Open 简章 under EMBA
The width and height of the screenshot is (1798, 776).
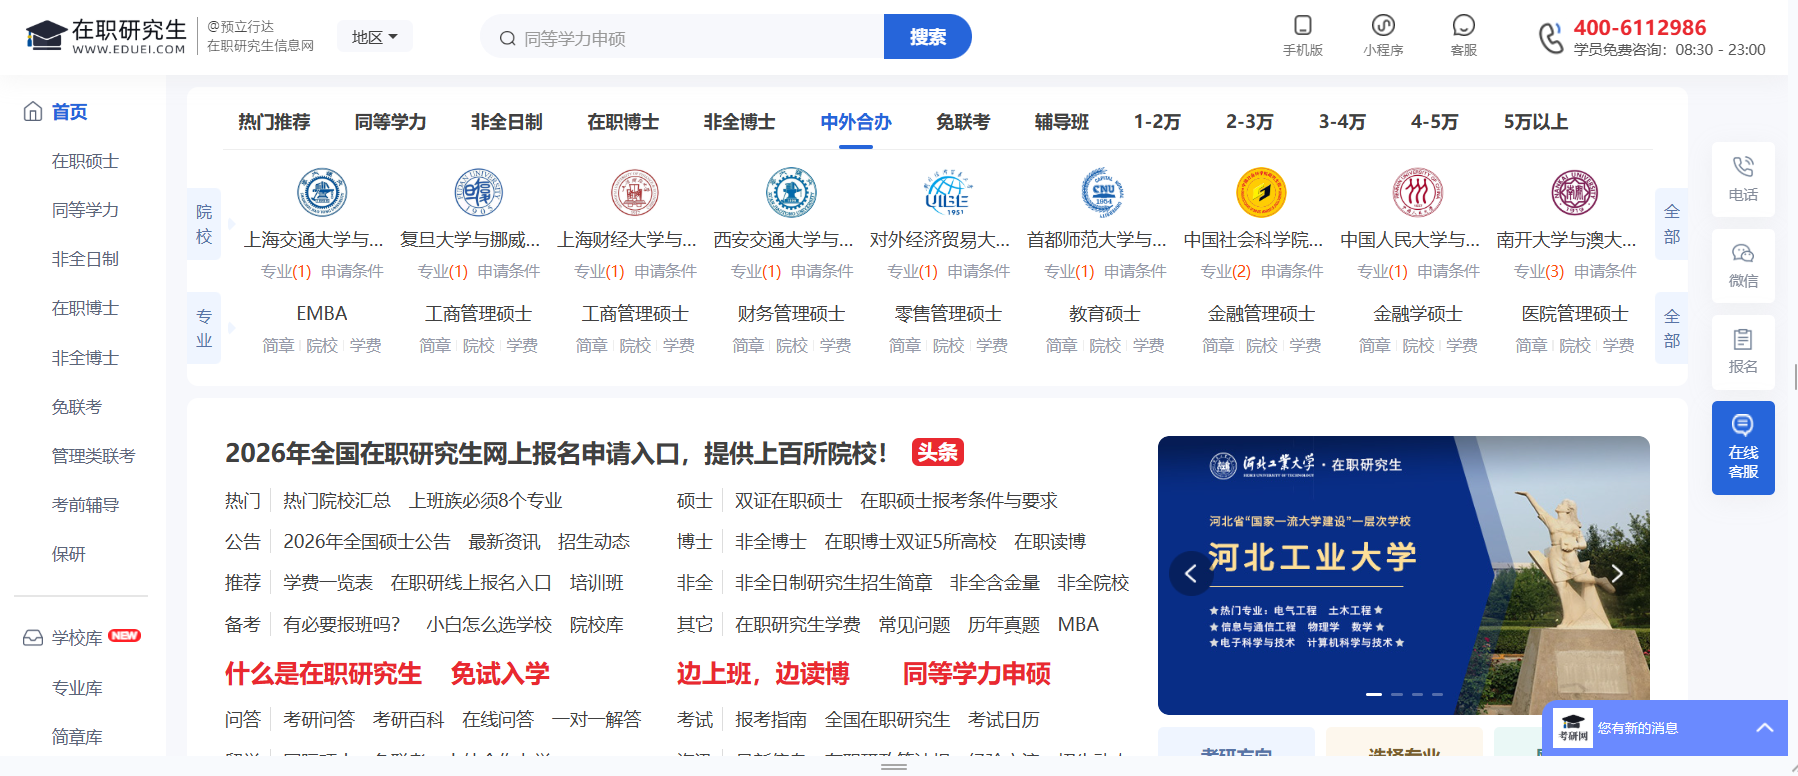tap(278, 345)
